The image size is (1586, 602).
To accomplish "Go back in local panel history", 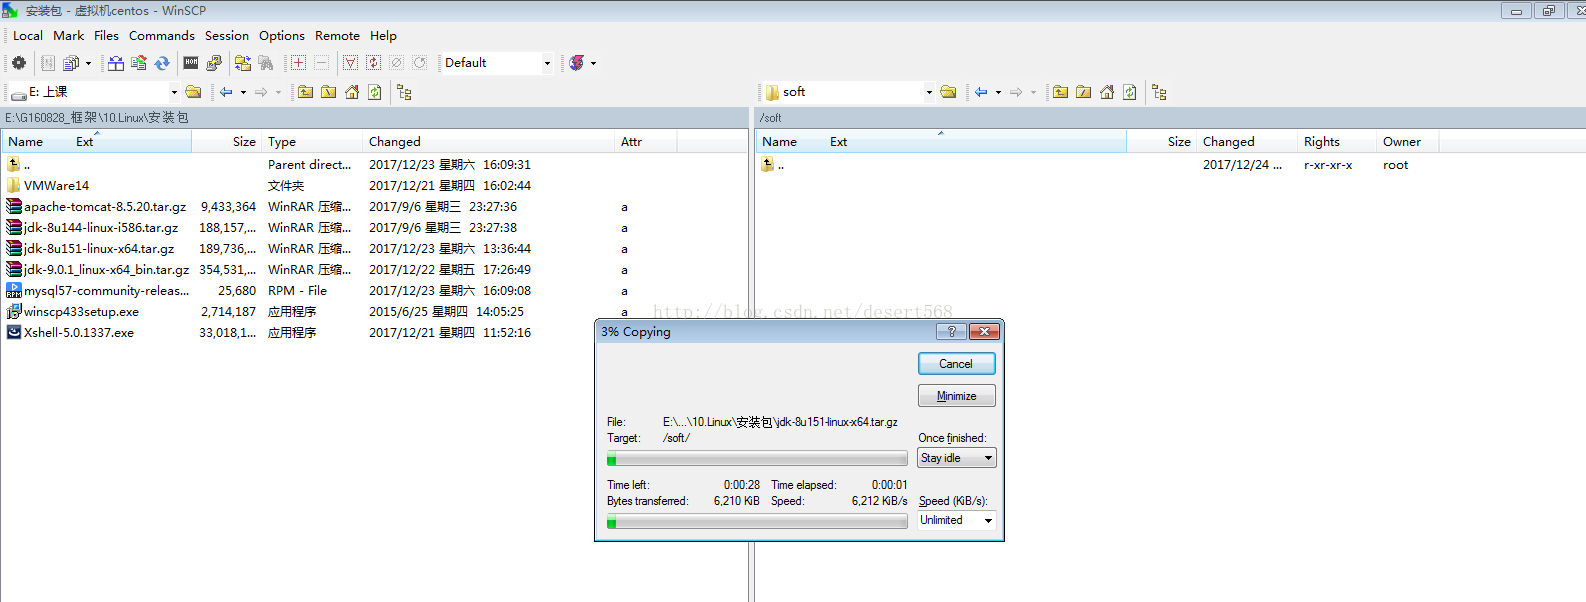I will point(227,92).
